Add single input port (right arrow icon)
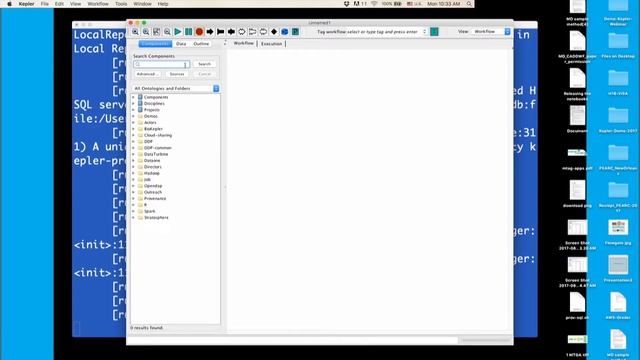This screenshot has height=360, width=640. click(210, 32)
